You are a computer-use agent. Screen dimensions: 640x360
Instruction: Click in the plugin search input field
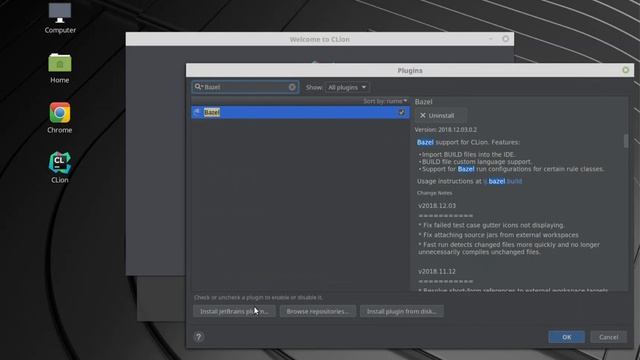tap(245, 87)
